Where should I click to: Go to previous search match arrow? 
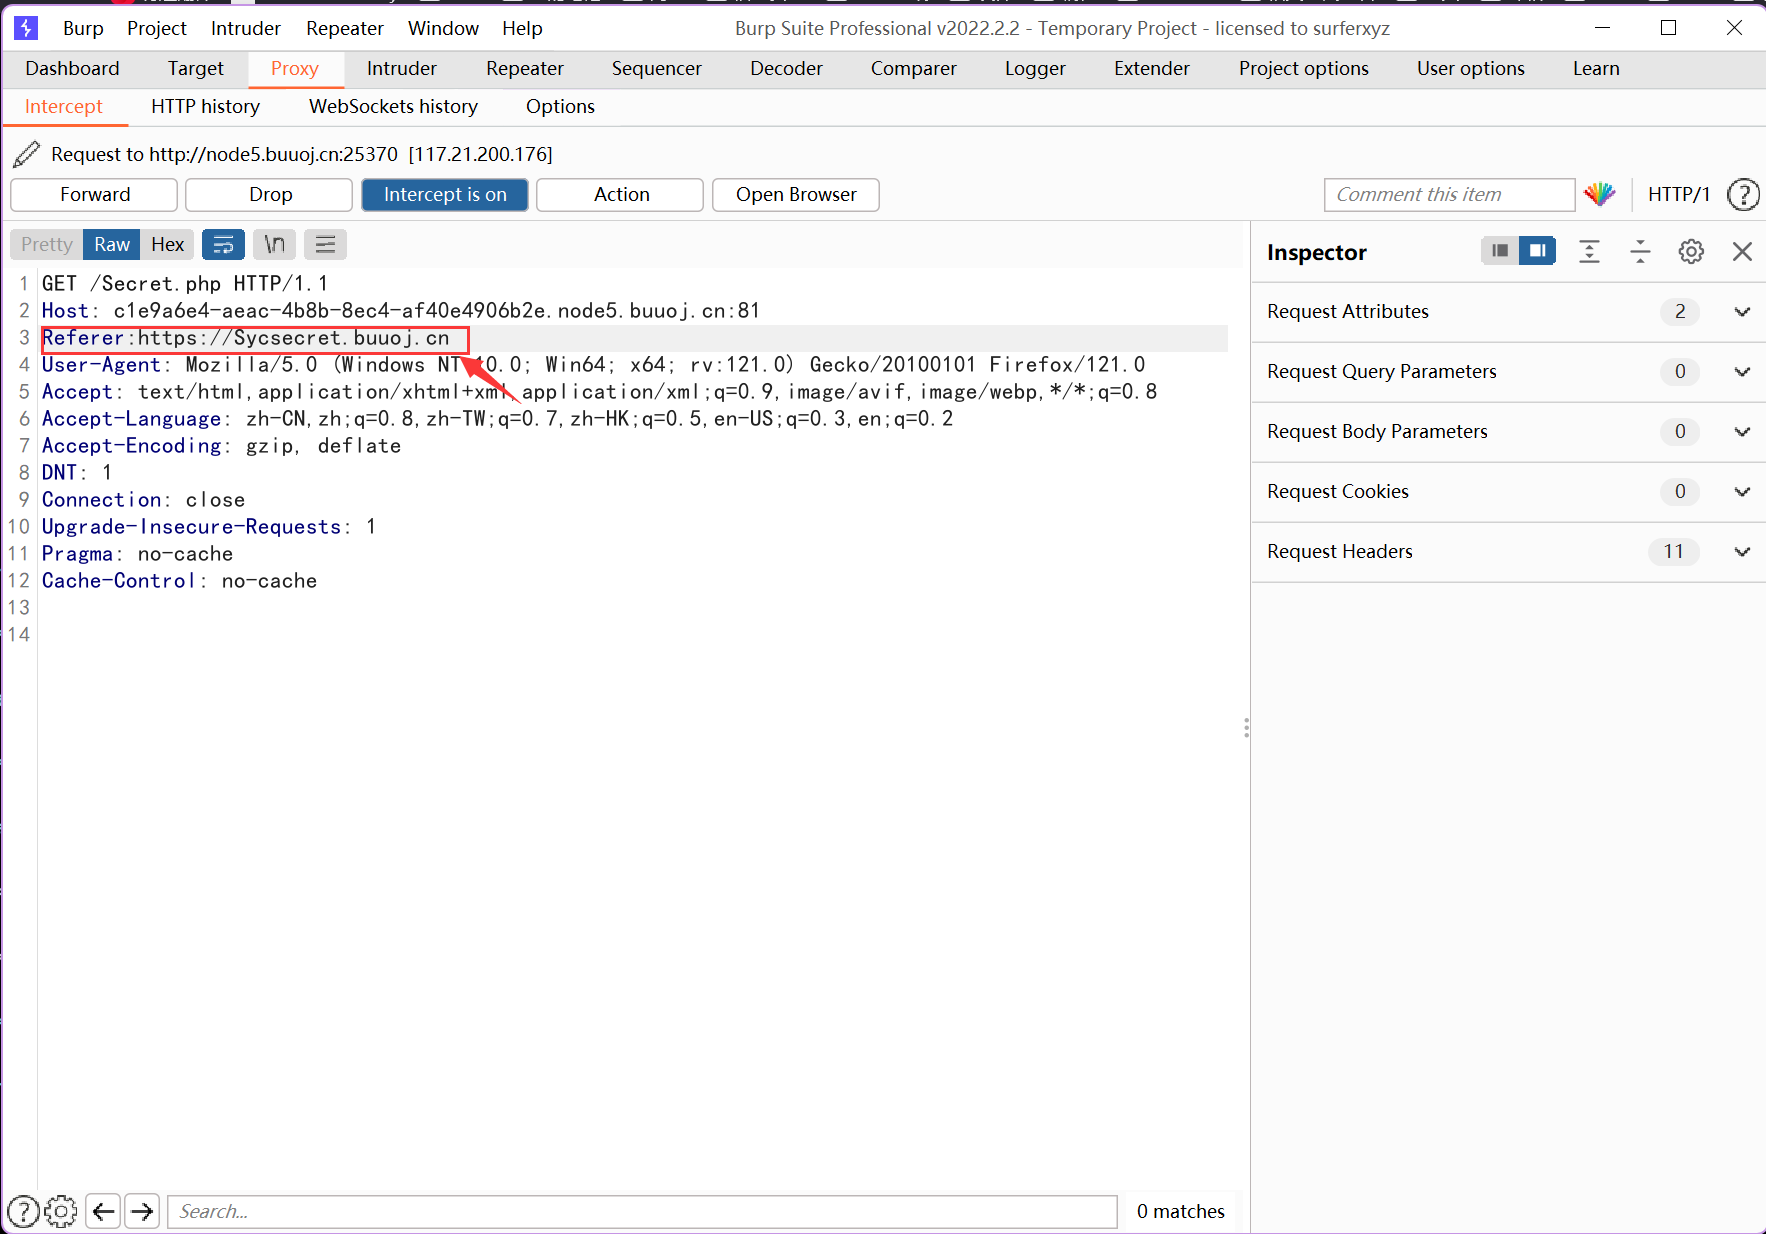pos(103,1211)
